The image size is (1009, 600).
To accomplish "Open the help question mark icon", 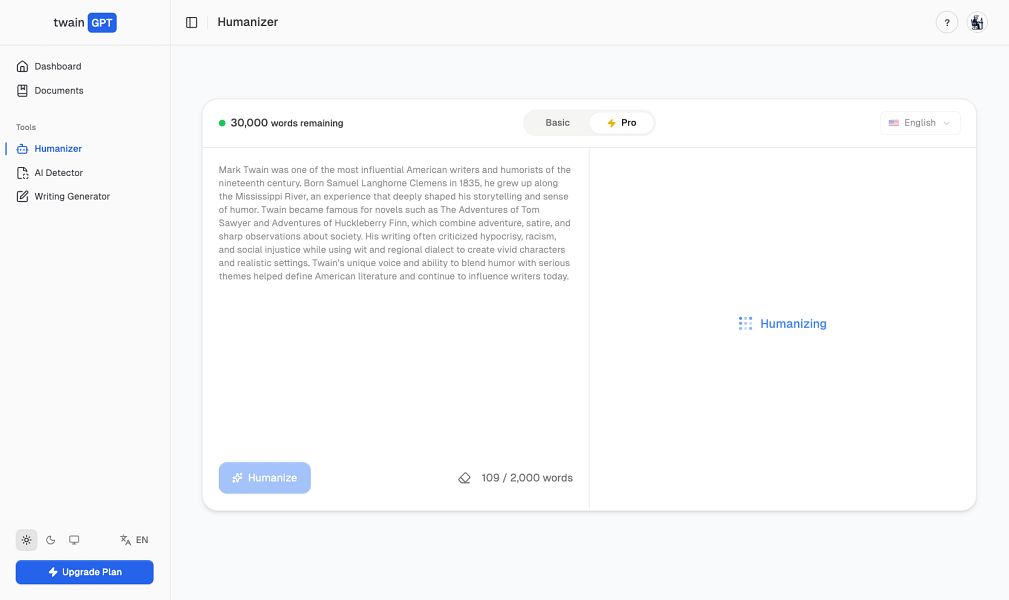I will point(947,23).
